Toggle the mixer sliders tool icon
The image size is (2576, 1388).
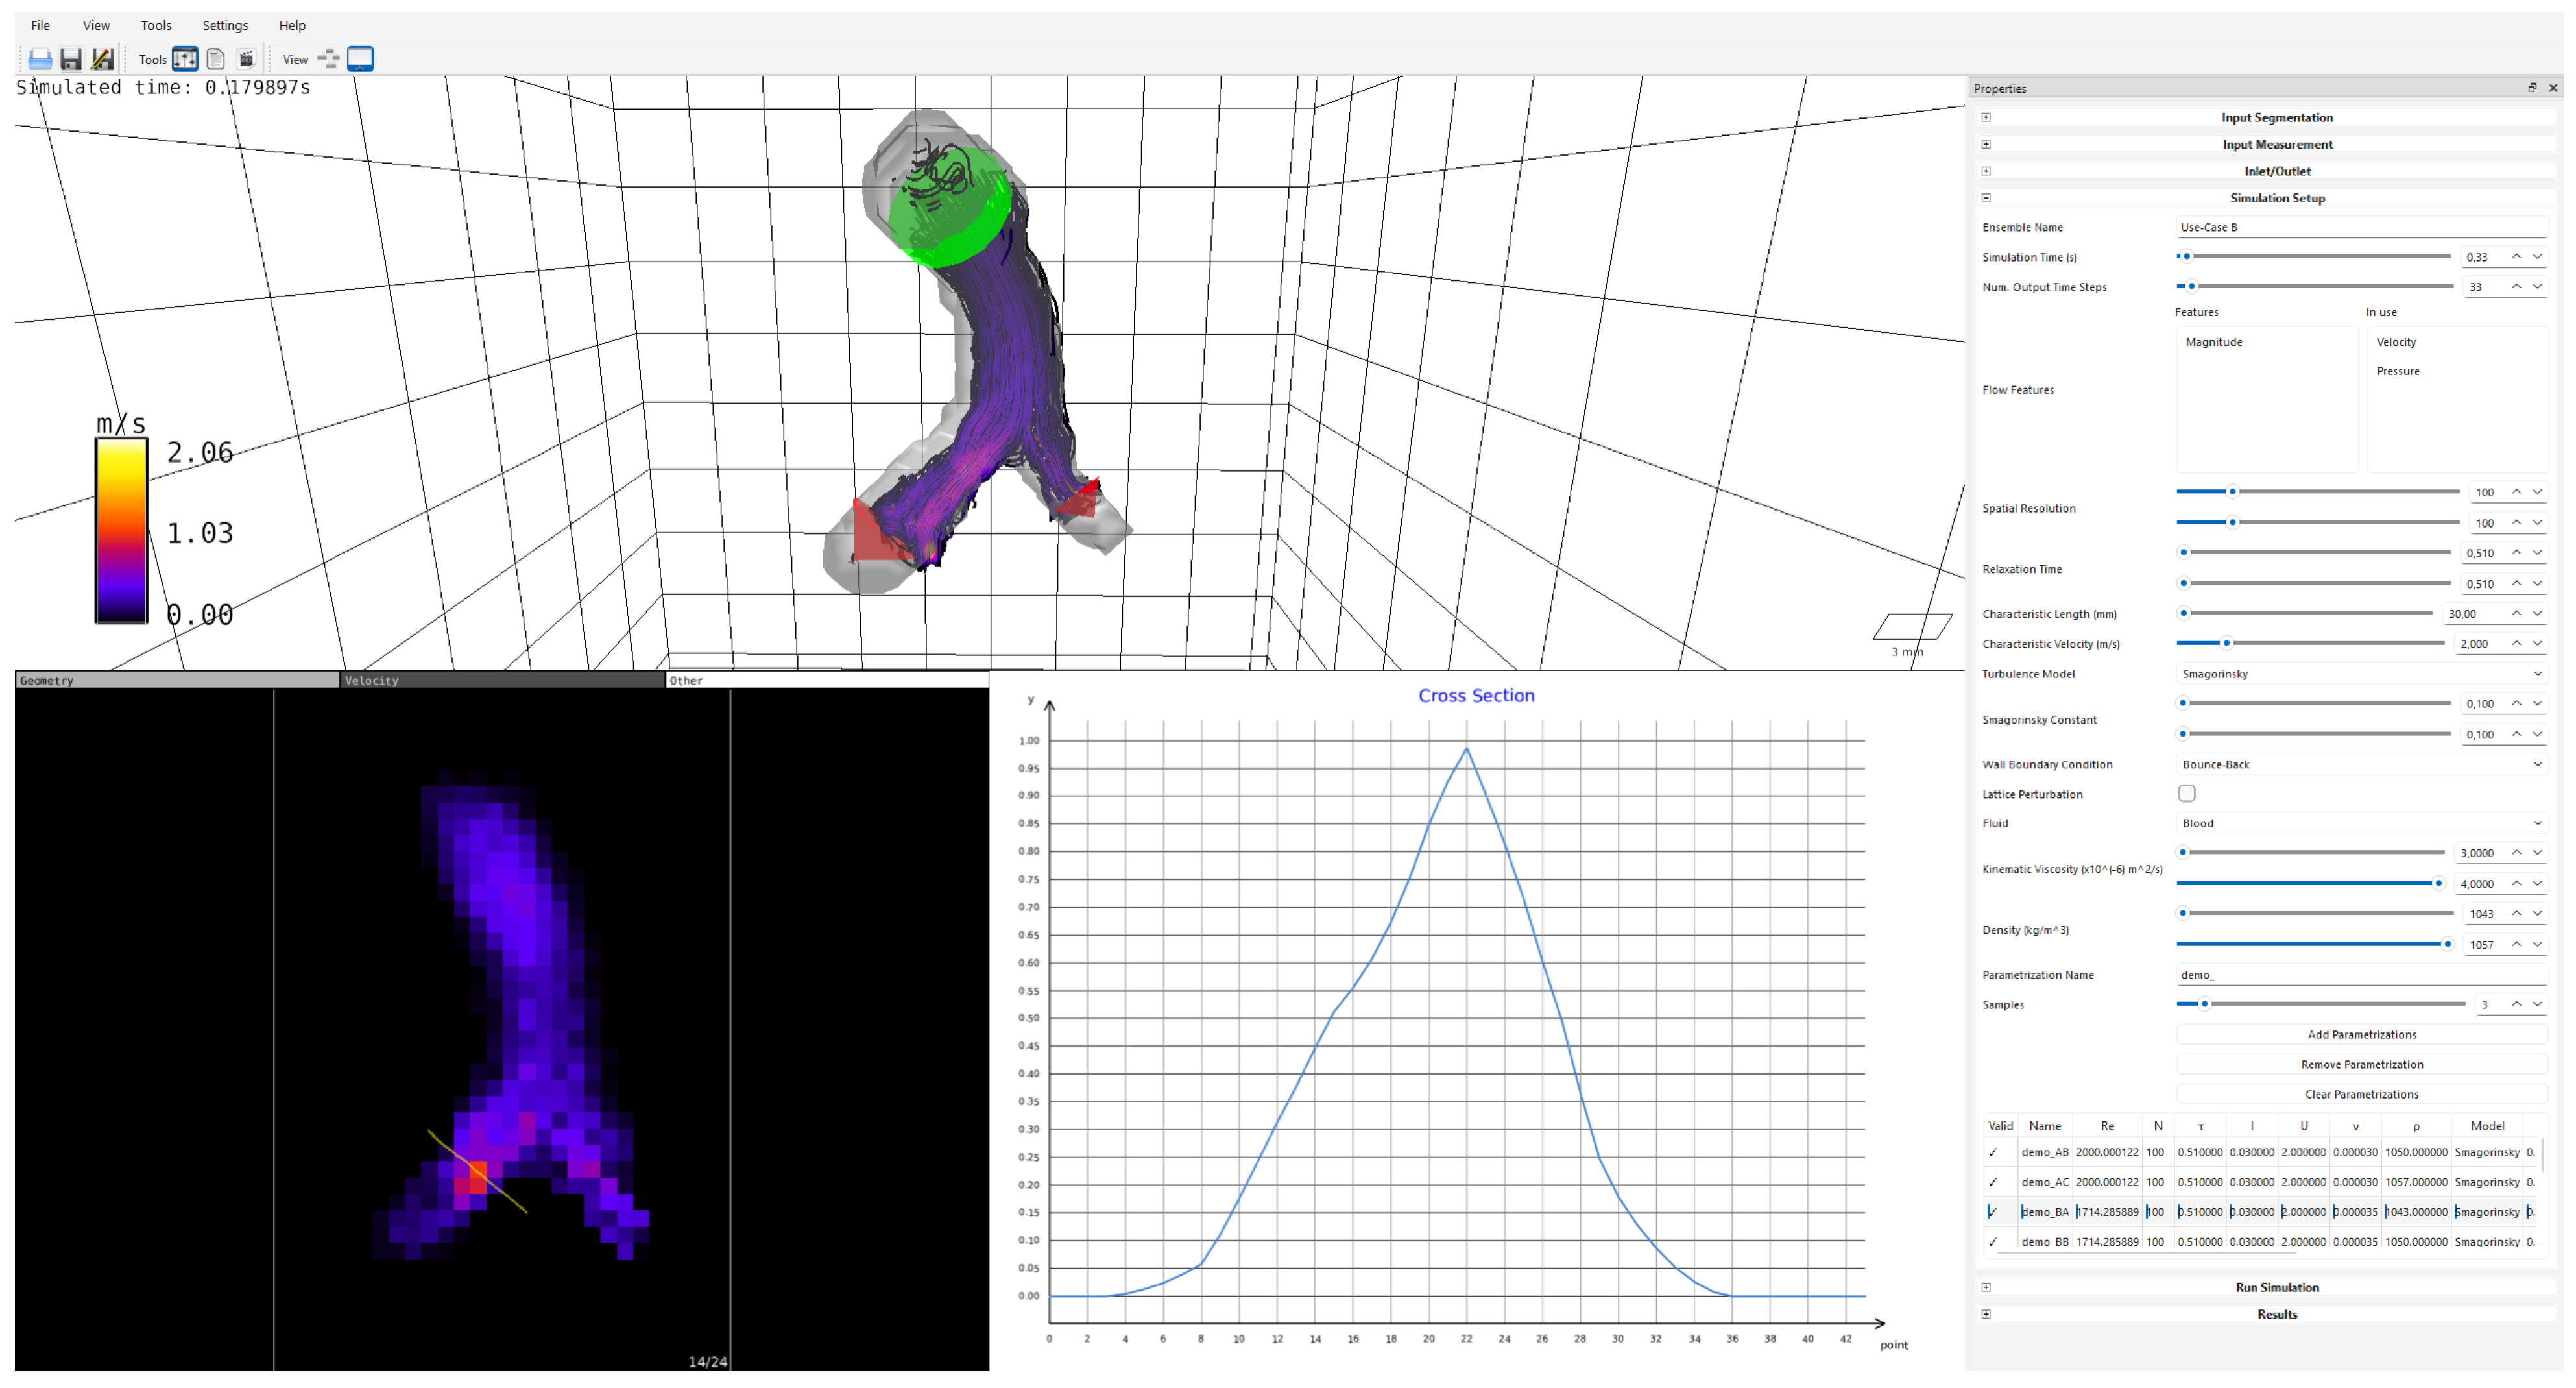coord(185,59)
